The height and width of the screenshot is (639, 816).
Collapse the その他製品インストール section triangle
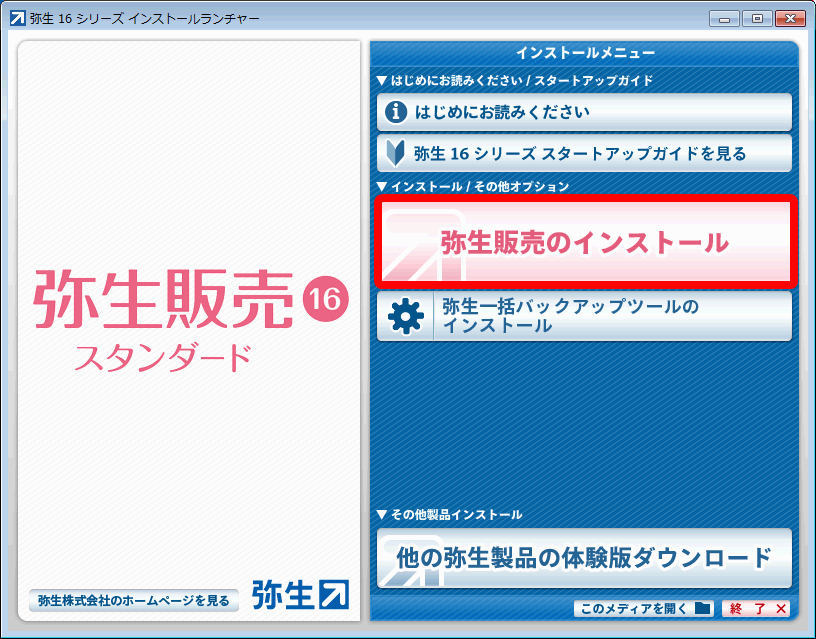click(381, 515)
